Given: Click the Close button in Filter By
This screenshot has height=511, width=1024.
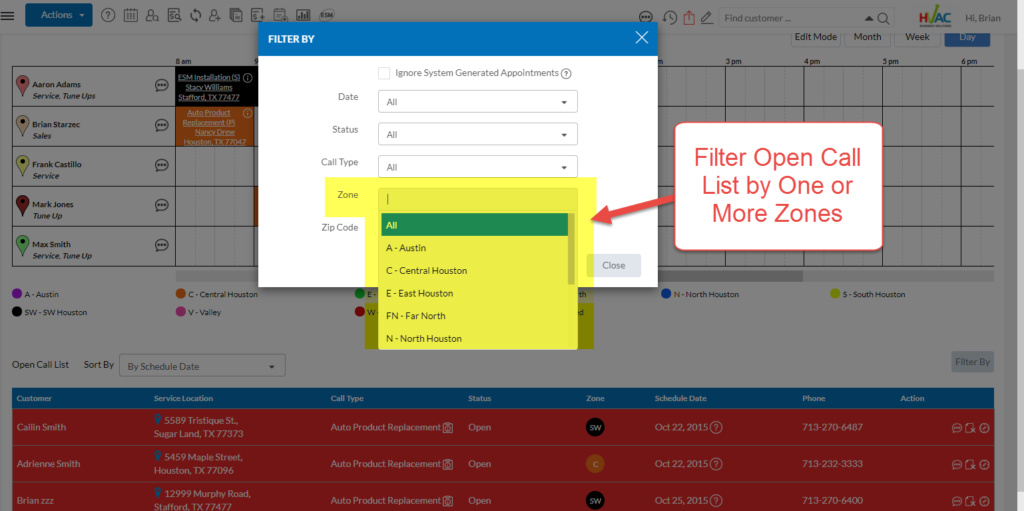Looking at the screenshot, I should 613,265.
